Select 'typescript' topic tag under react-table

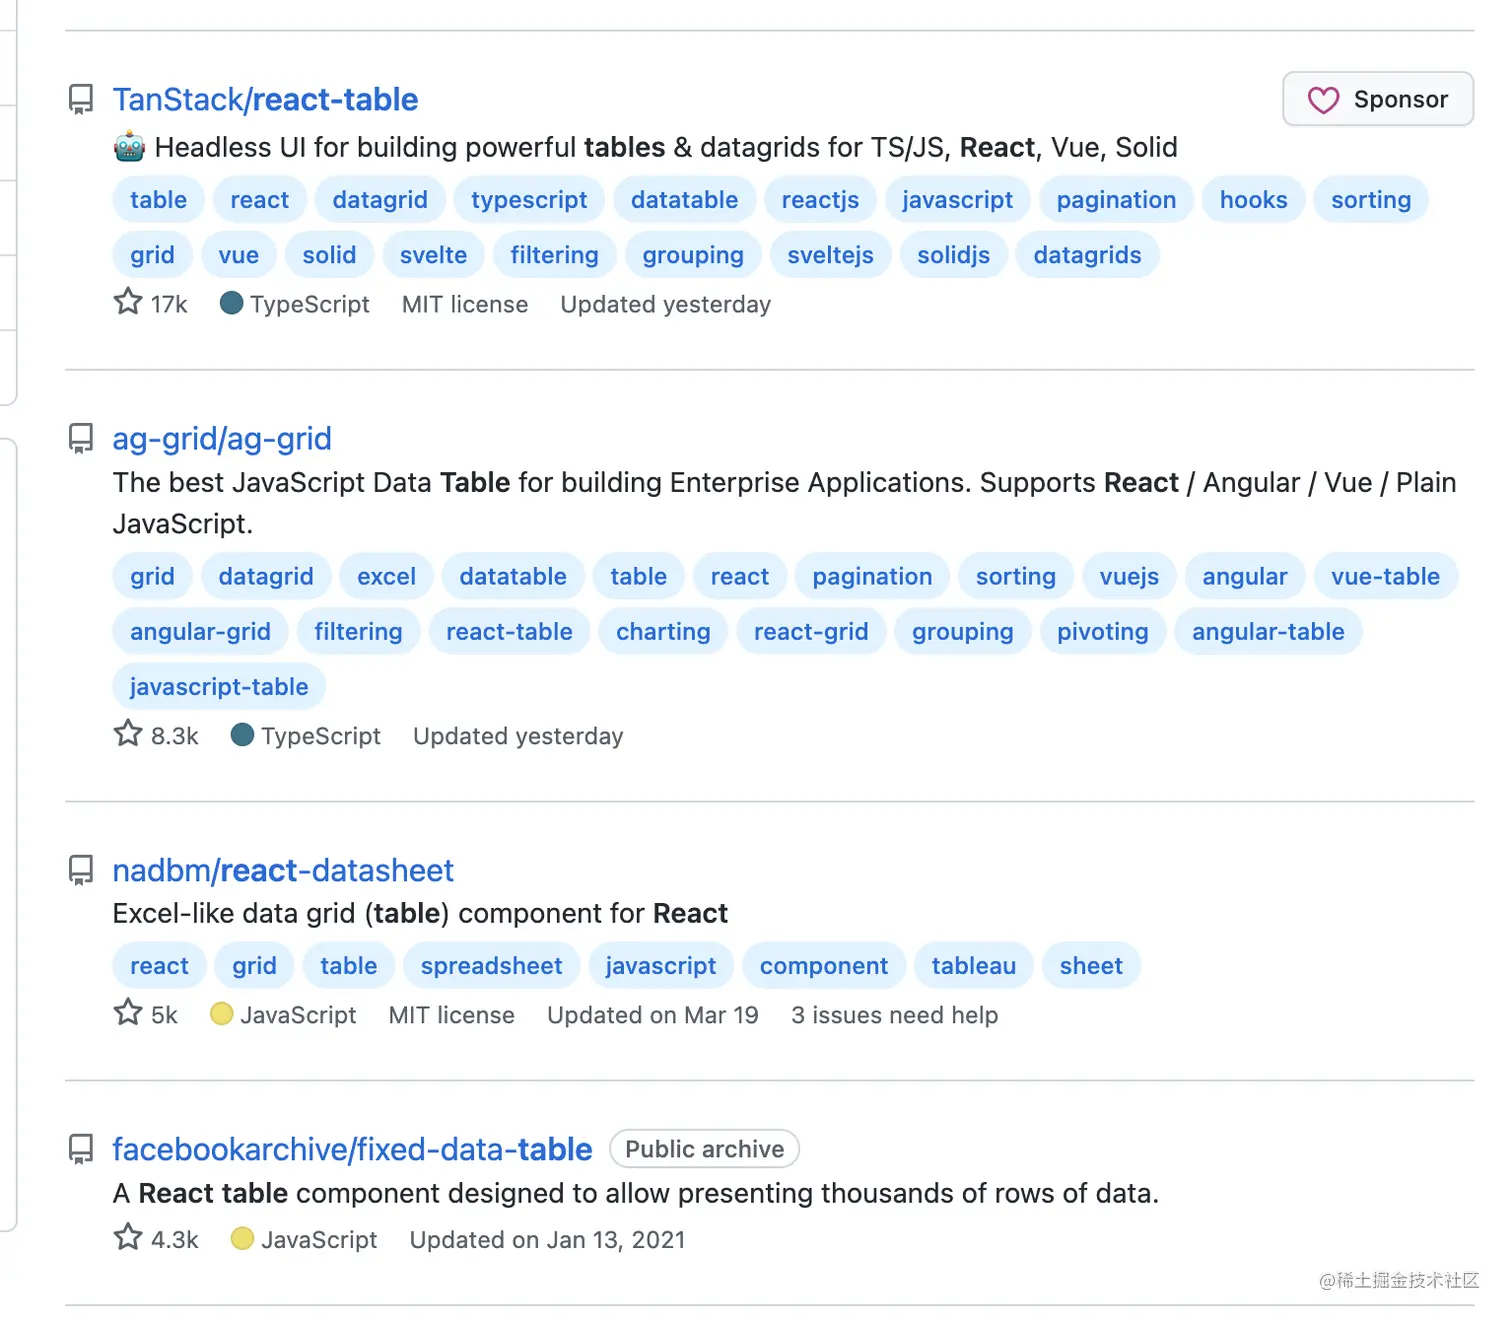coord(529,200)
